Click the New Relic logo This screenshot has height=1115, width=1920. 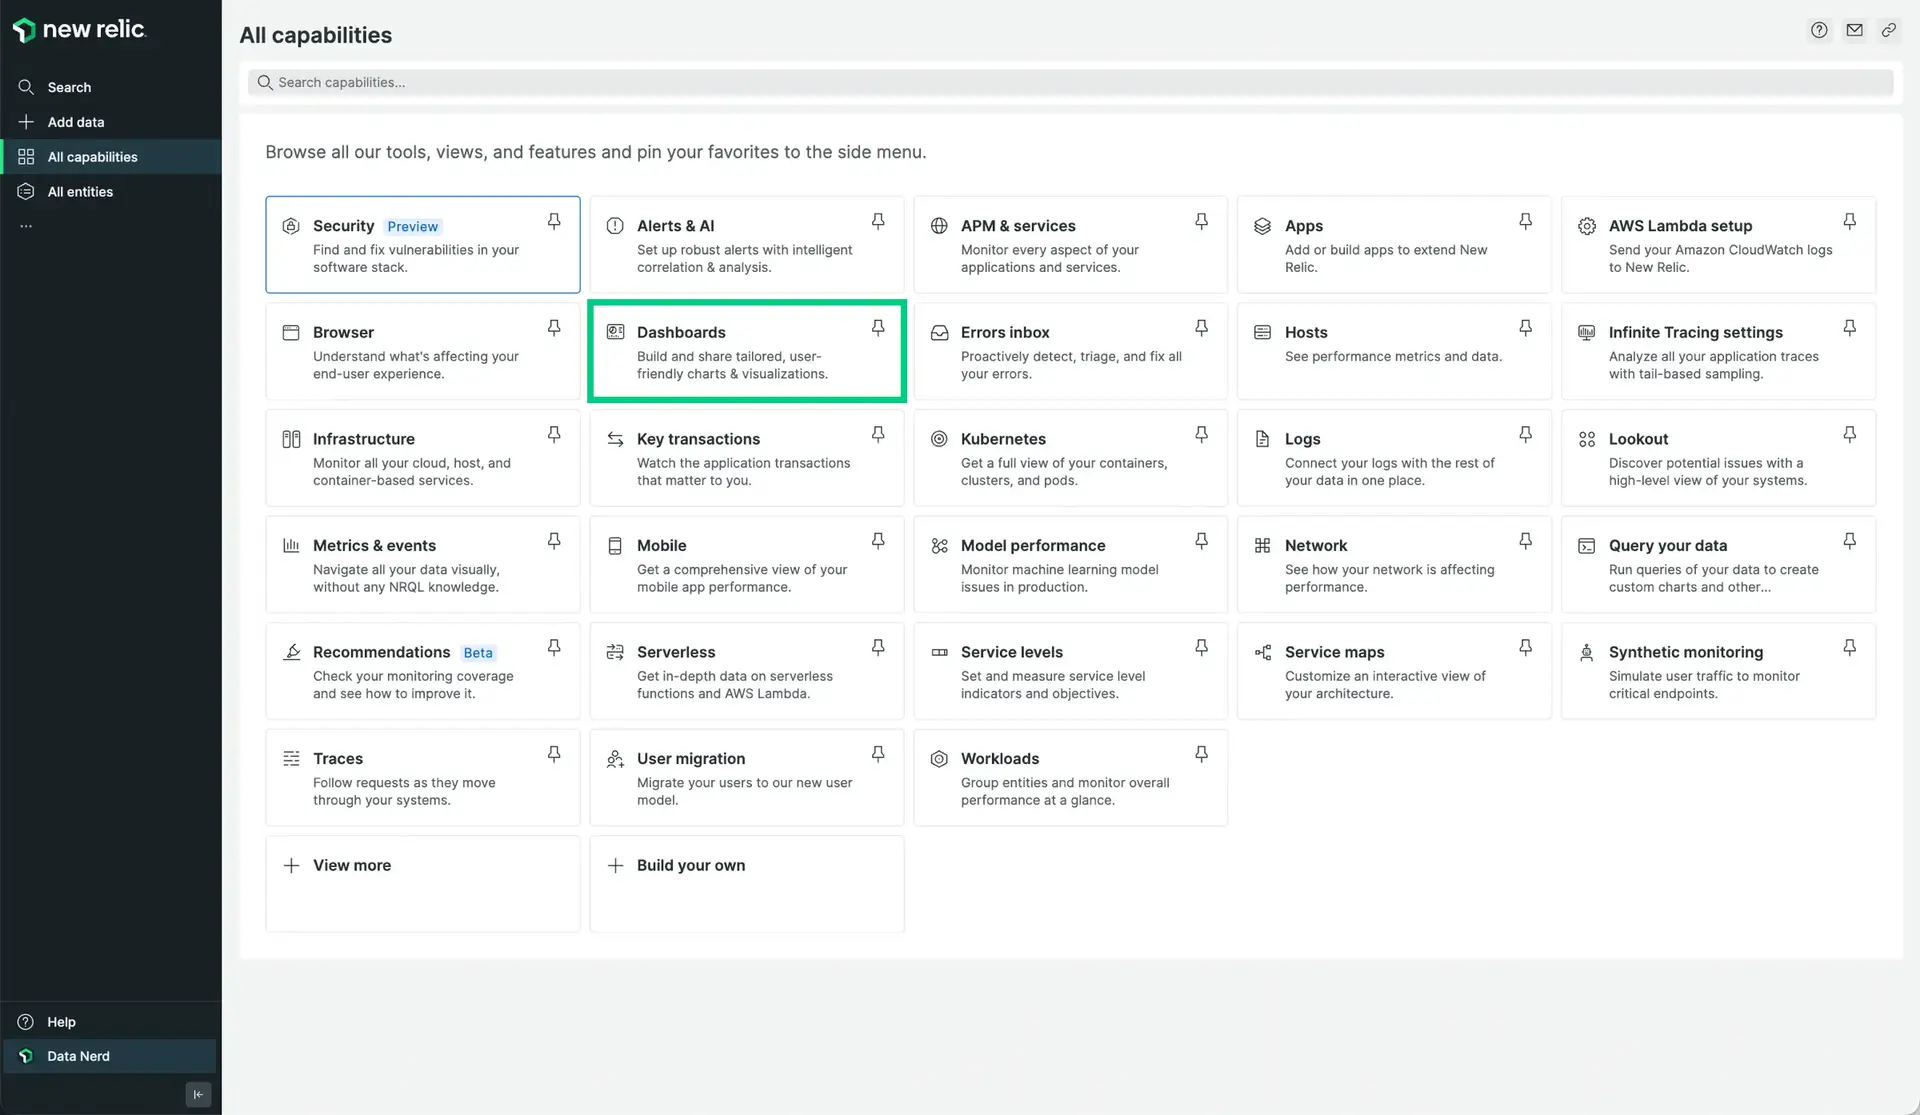(x=80, y=30)
